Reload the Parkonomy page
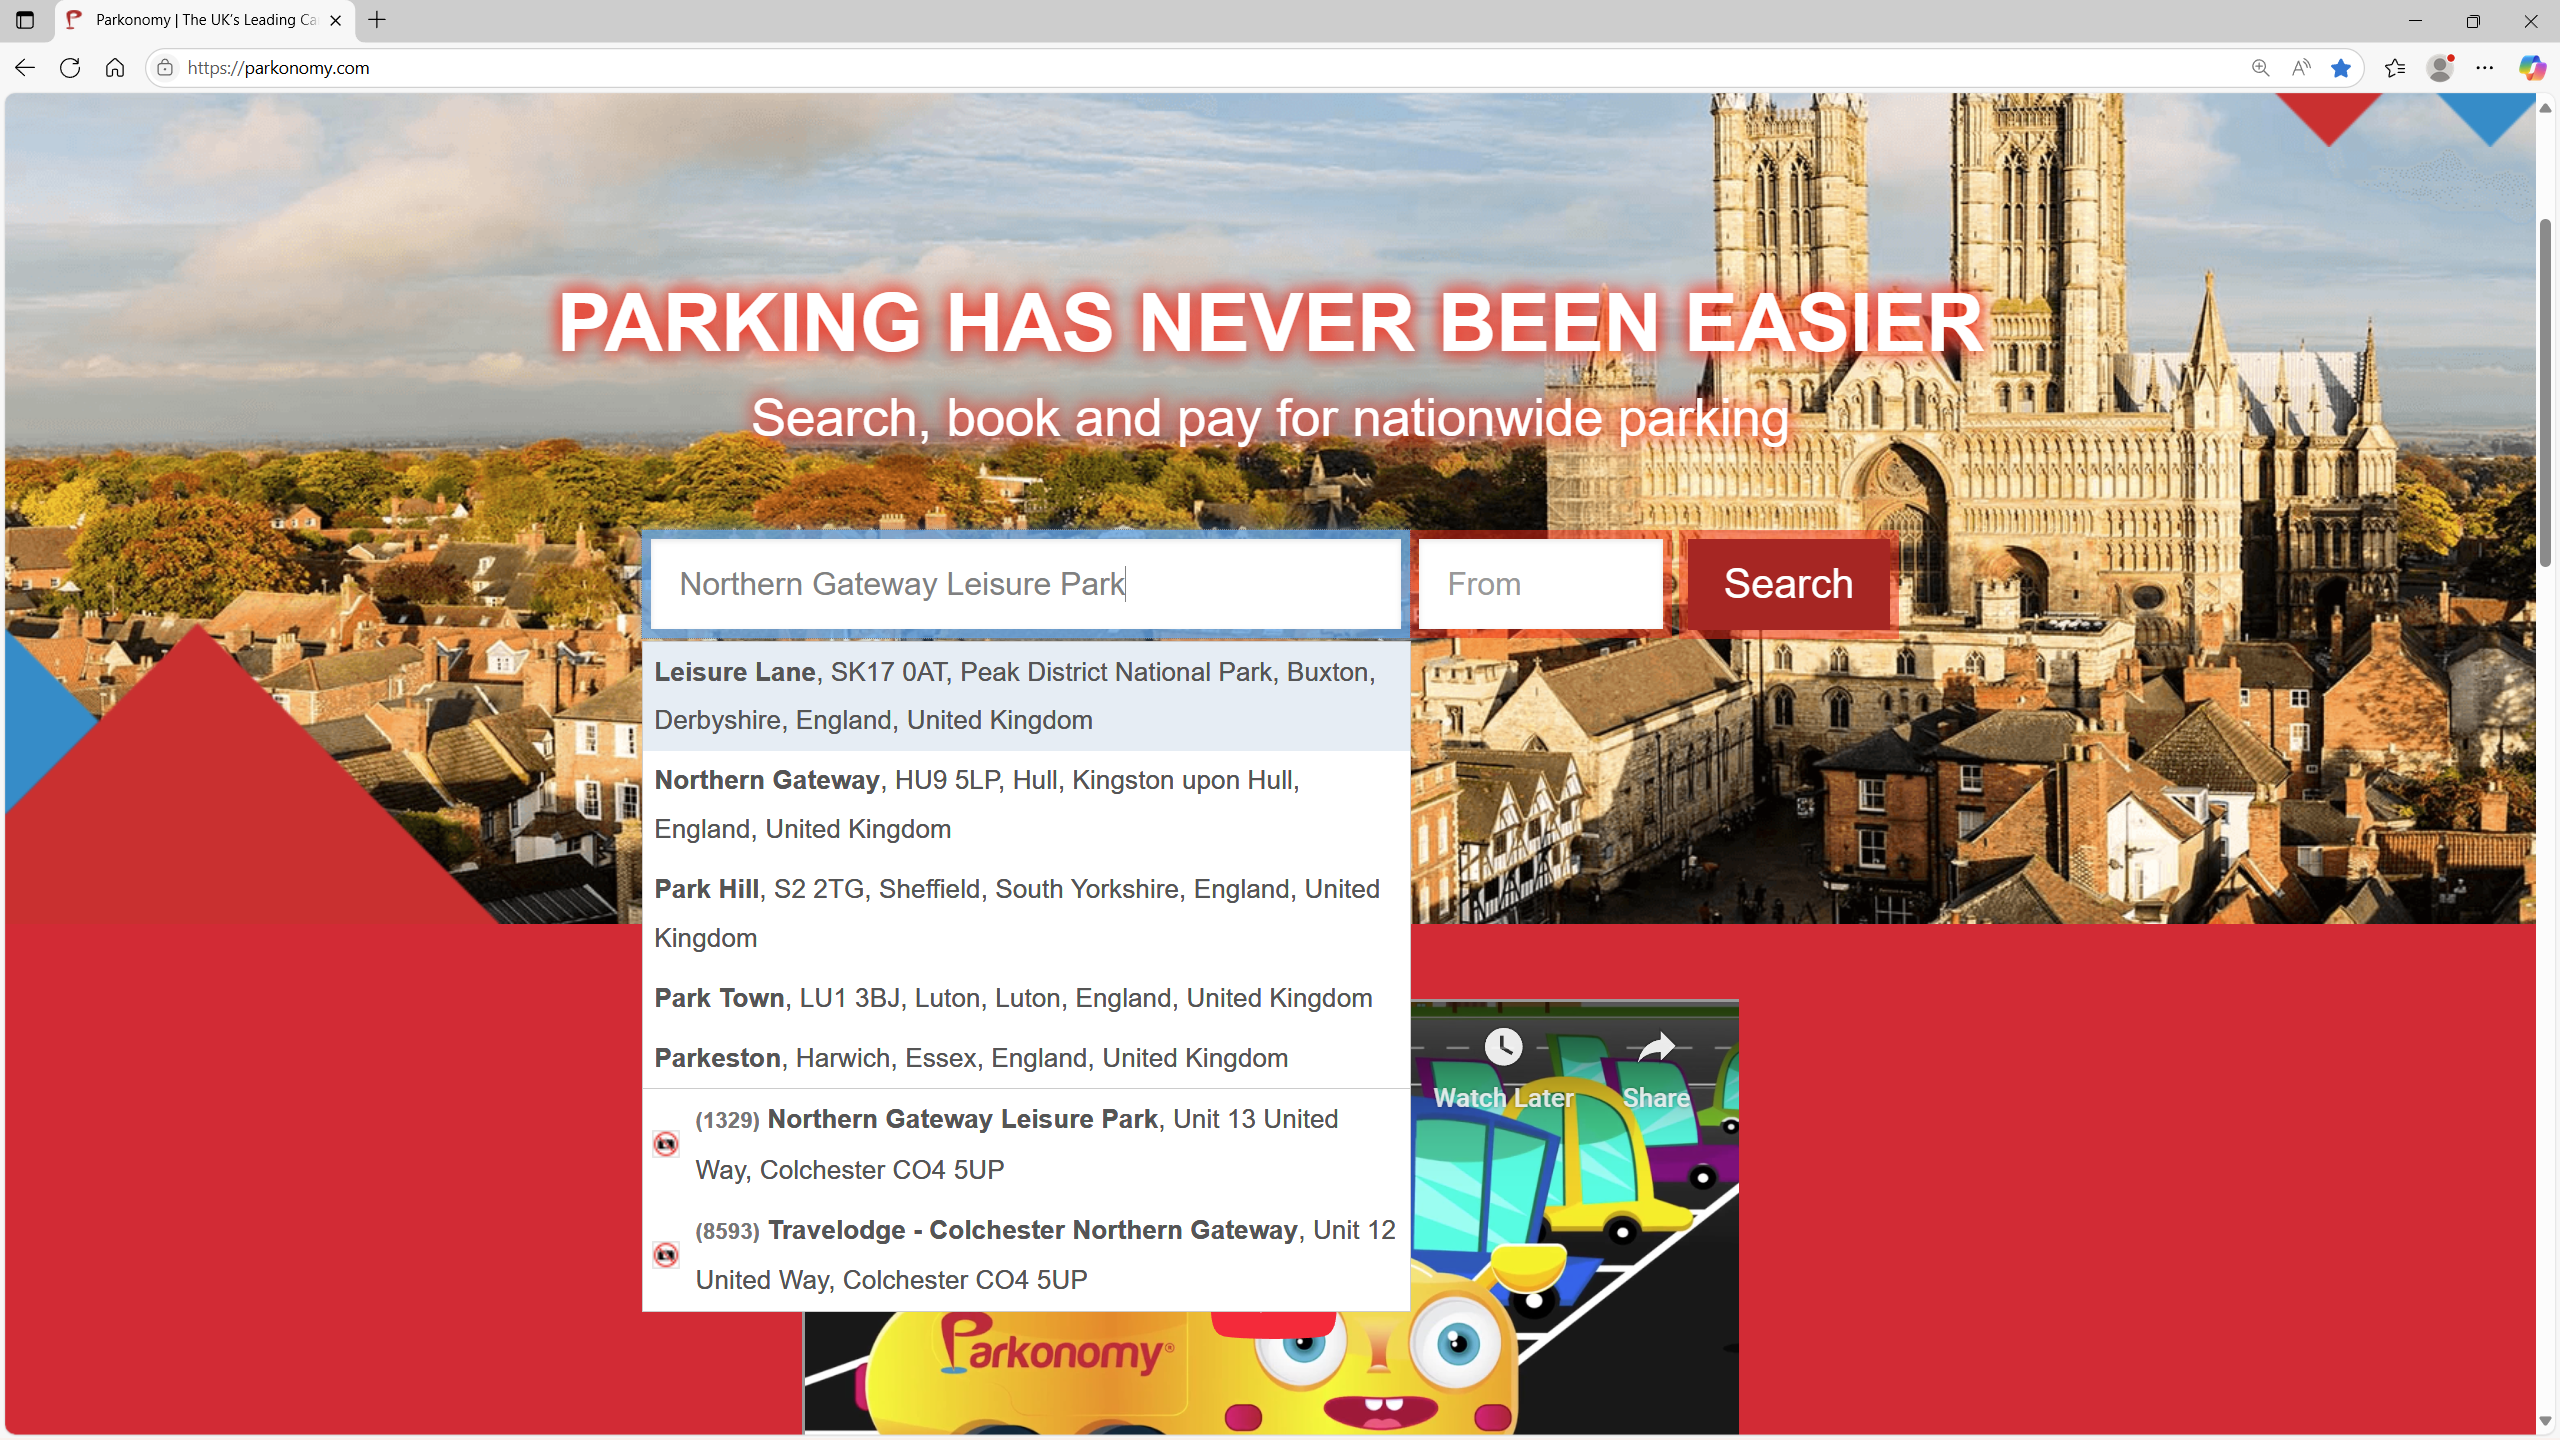This screenshot has width=2560, height=1440. [70, 68]
